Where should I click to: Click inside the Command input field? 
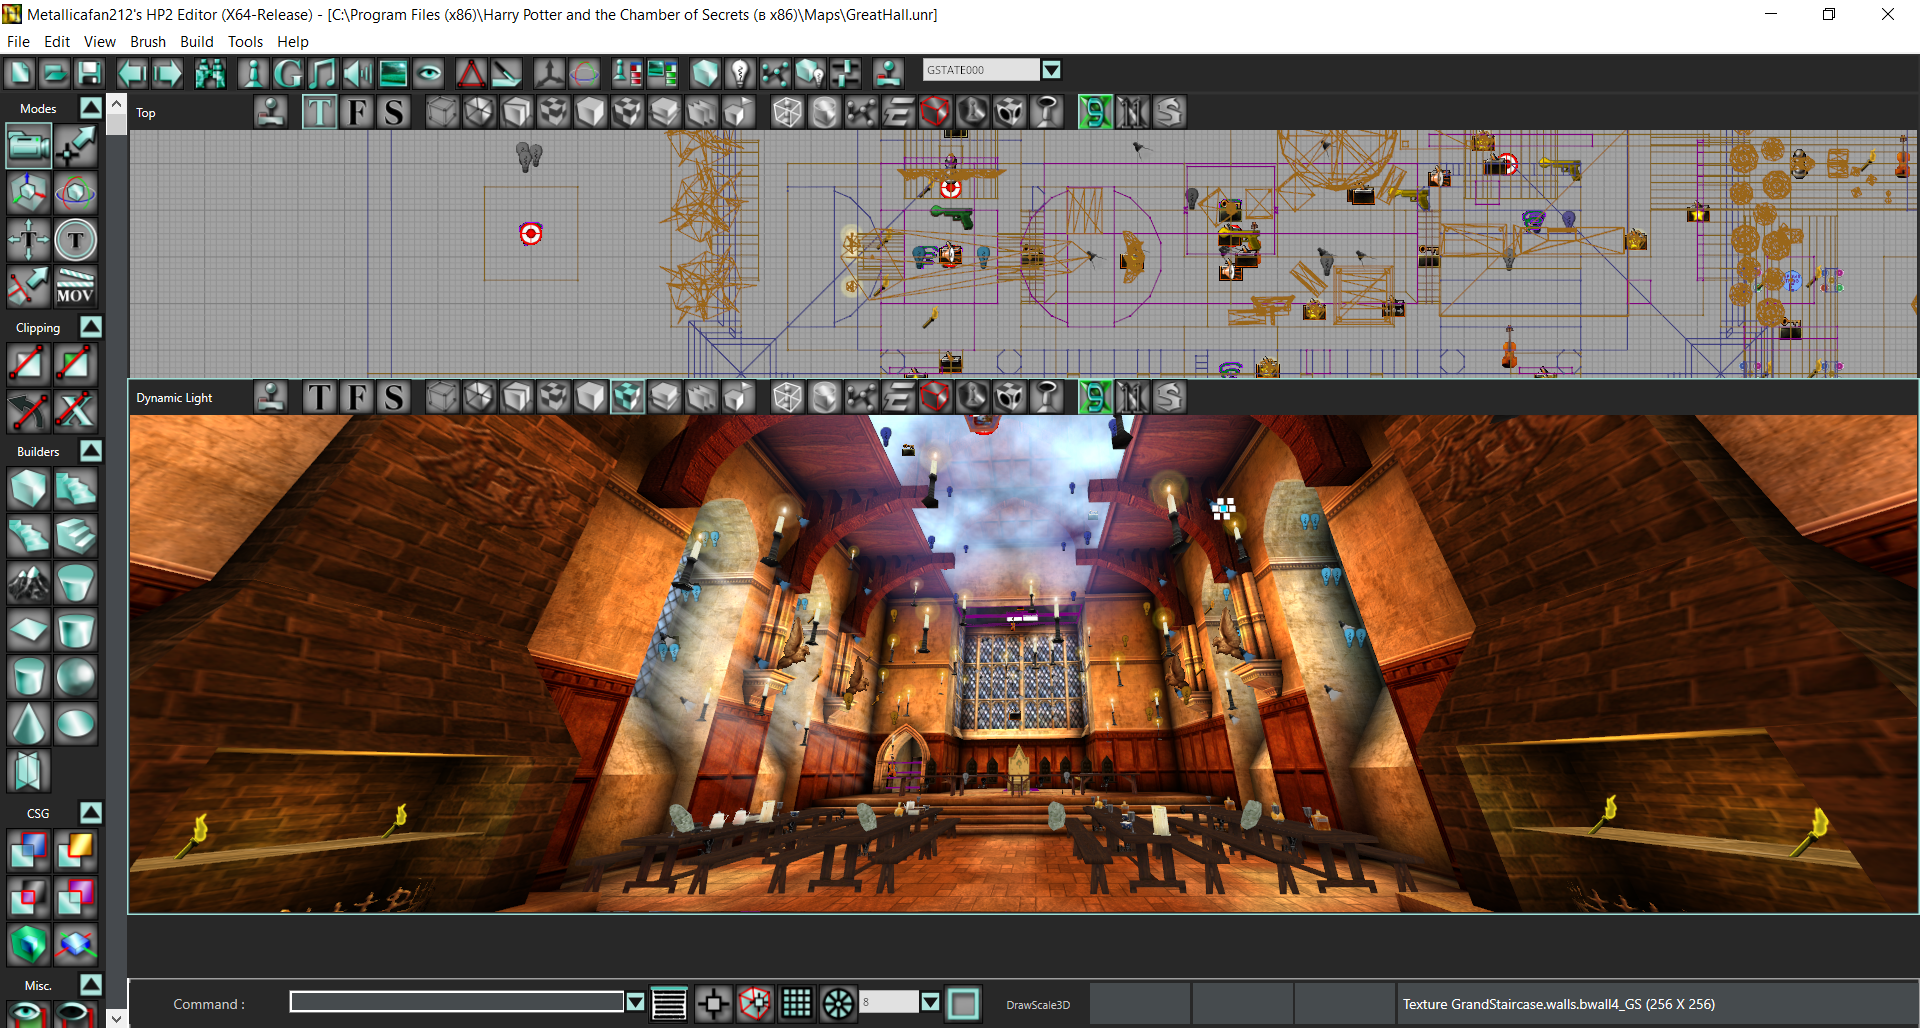pyautogui.click(x=456, y=1002)
